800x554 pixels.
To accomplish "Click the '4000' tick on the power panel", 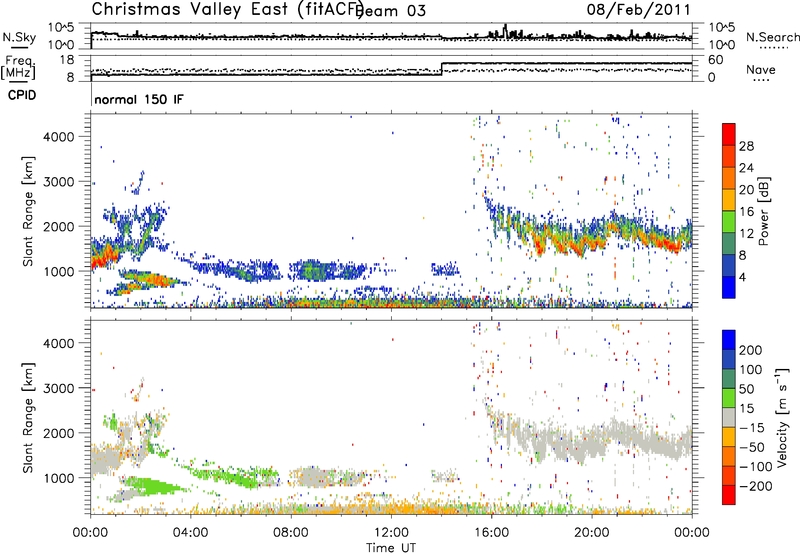I will (58, 137).
